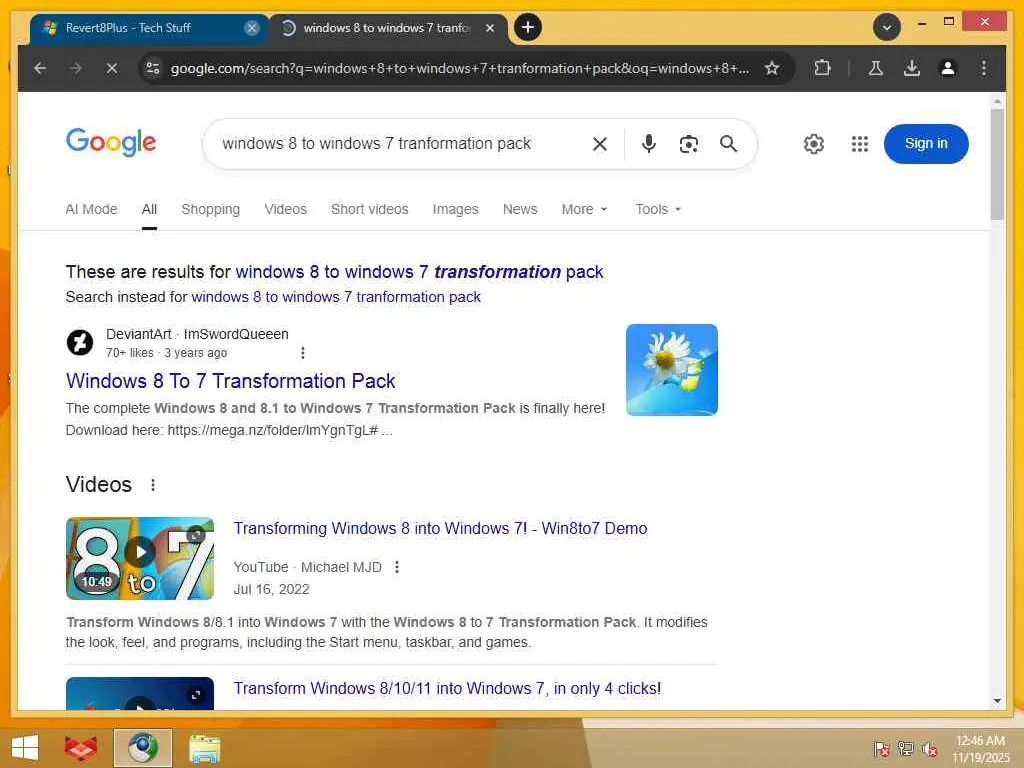The image size is (1024, 768).
Task: Open the Michael MJD video options menu
Action: pos(396,567)
